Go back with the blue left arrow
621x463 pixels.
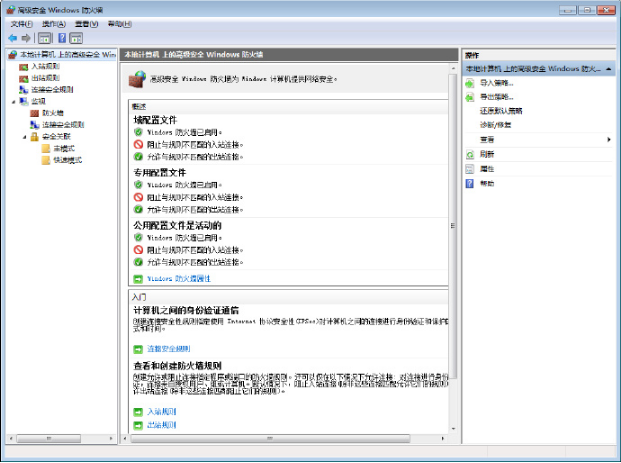[x=13, y=38]
